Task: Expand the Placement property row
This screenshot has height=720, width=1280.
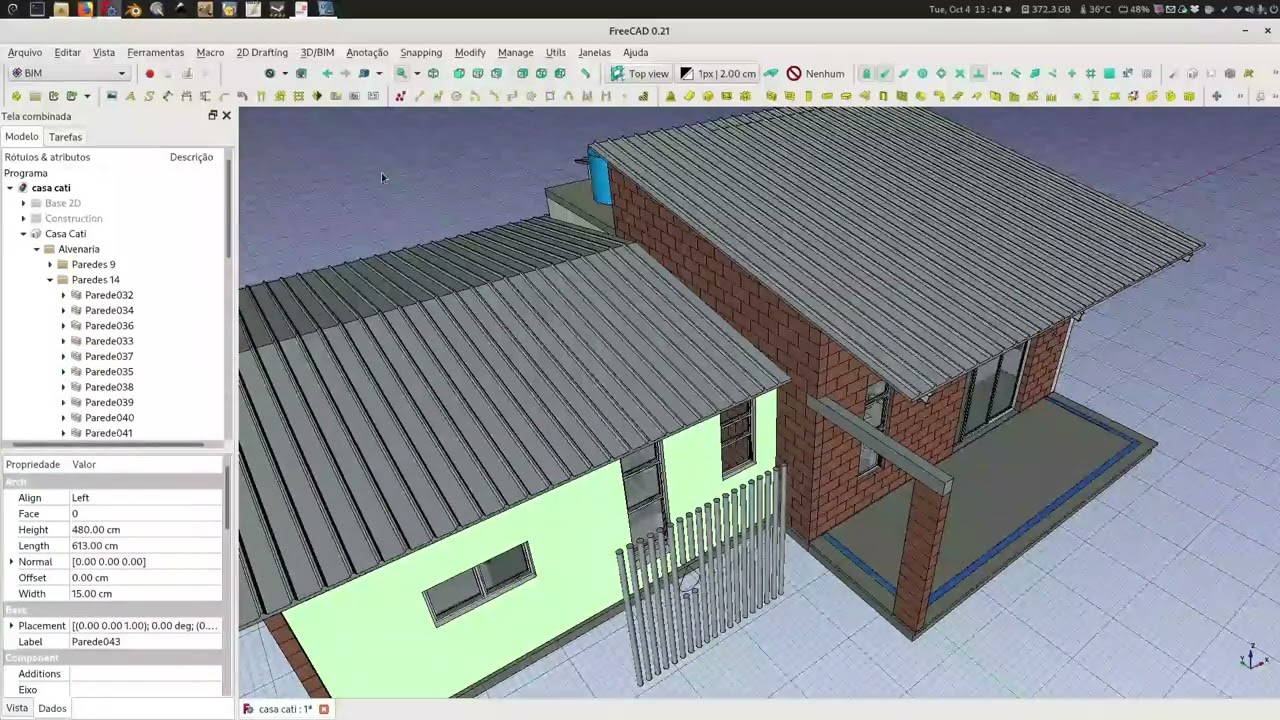Action: [11, 626]
